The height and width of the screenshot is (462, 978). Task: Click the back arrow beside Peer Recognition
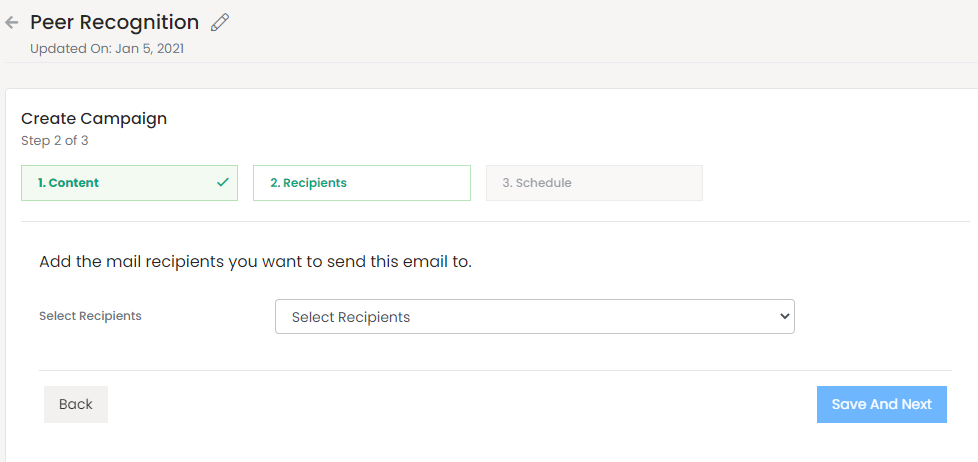point(12,22)
